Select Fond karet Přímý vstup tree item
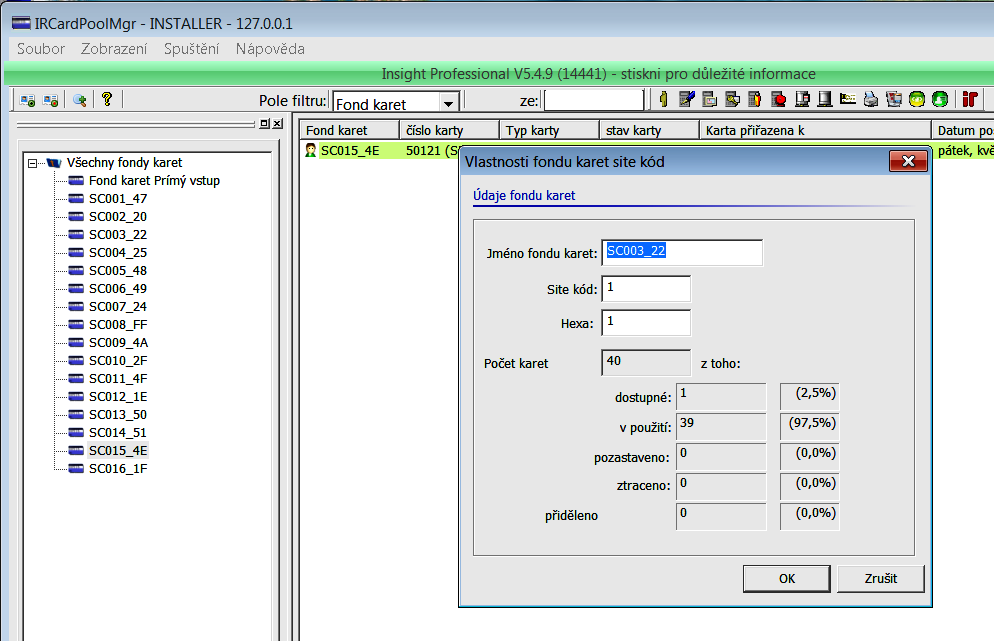 (154, 181)
